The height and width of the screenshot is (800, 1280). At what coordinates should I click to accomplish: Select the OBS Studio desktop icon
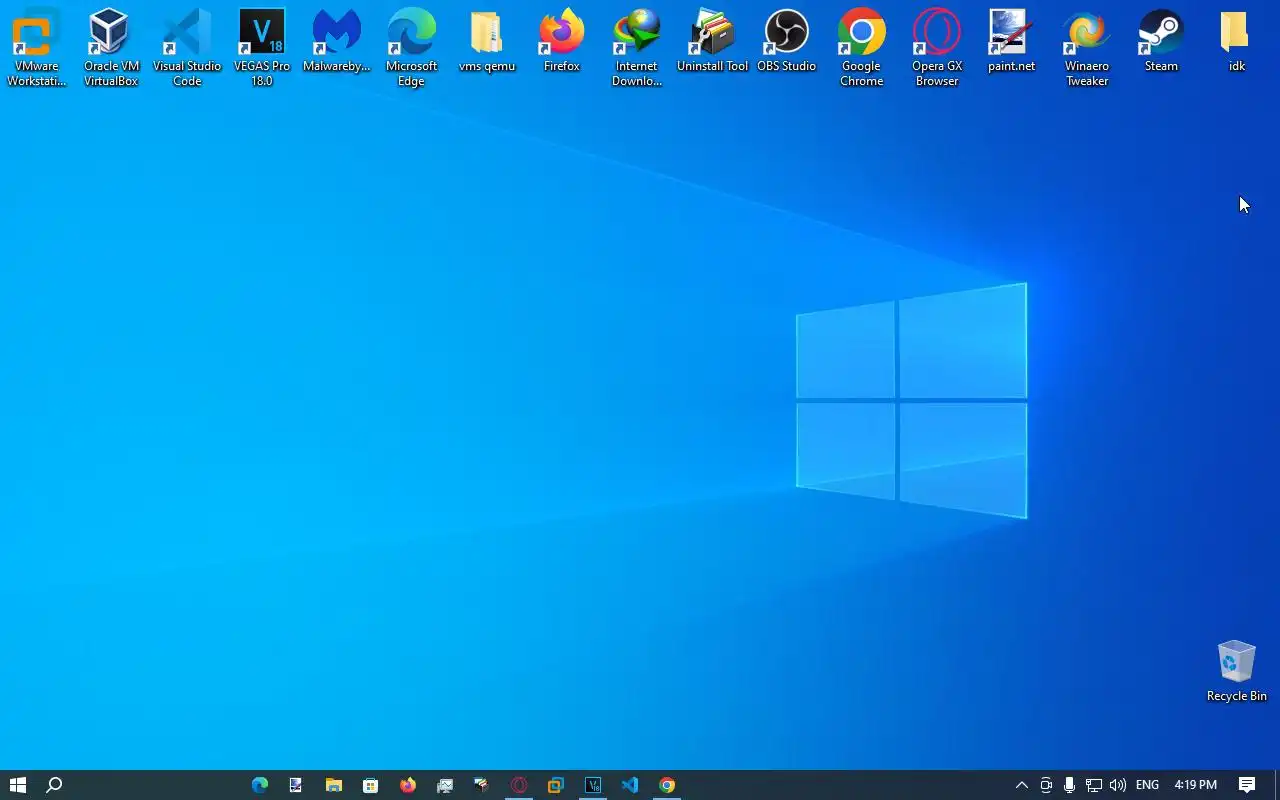pyautogui.click(x=787, y=41)
